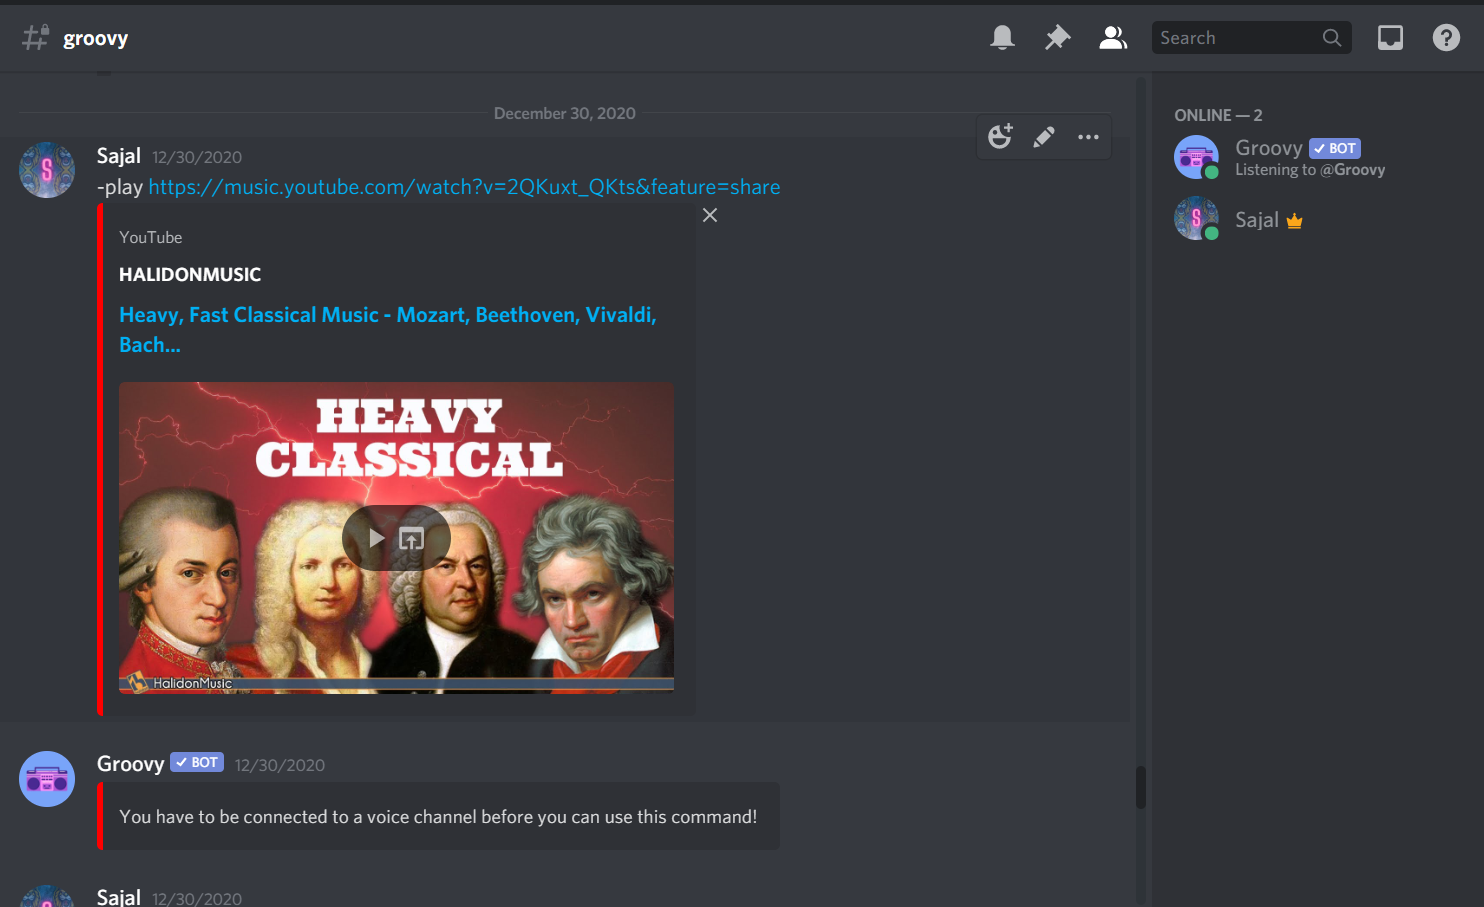Screen dimensions: 1484x907
Task: Open the music.youtube.com link
Action: [x=464, y=187]
